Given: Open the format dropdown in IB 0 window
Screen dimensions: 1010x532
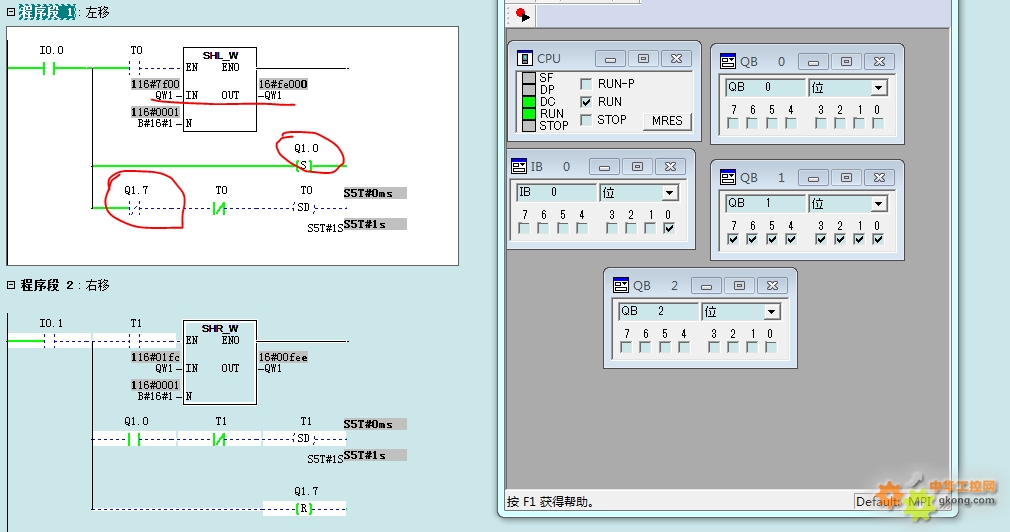Looking at the screenshot, I should point(670,193).
